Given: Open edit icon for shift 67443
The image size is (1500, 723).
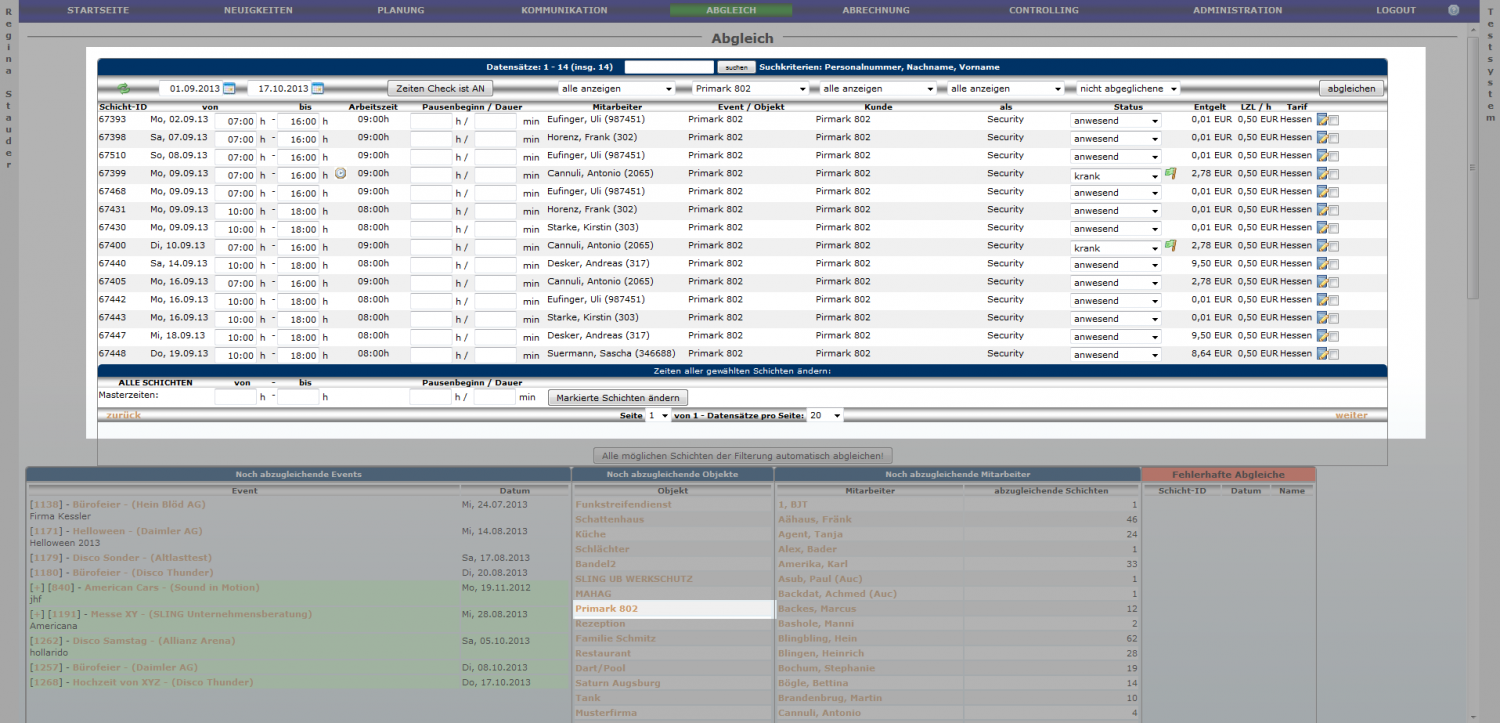Looking at the screenshot, I should click(x=1322, y=318).
